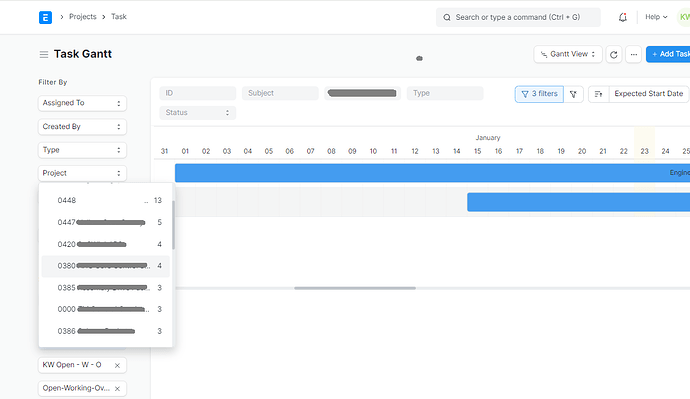Open the three-dots more options menu

[633, 55]
